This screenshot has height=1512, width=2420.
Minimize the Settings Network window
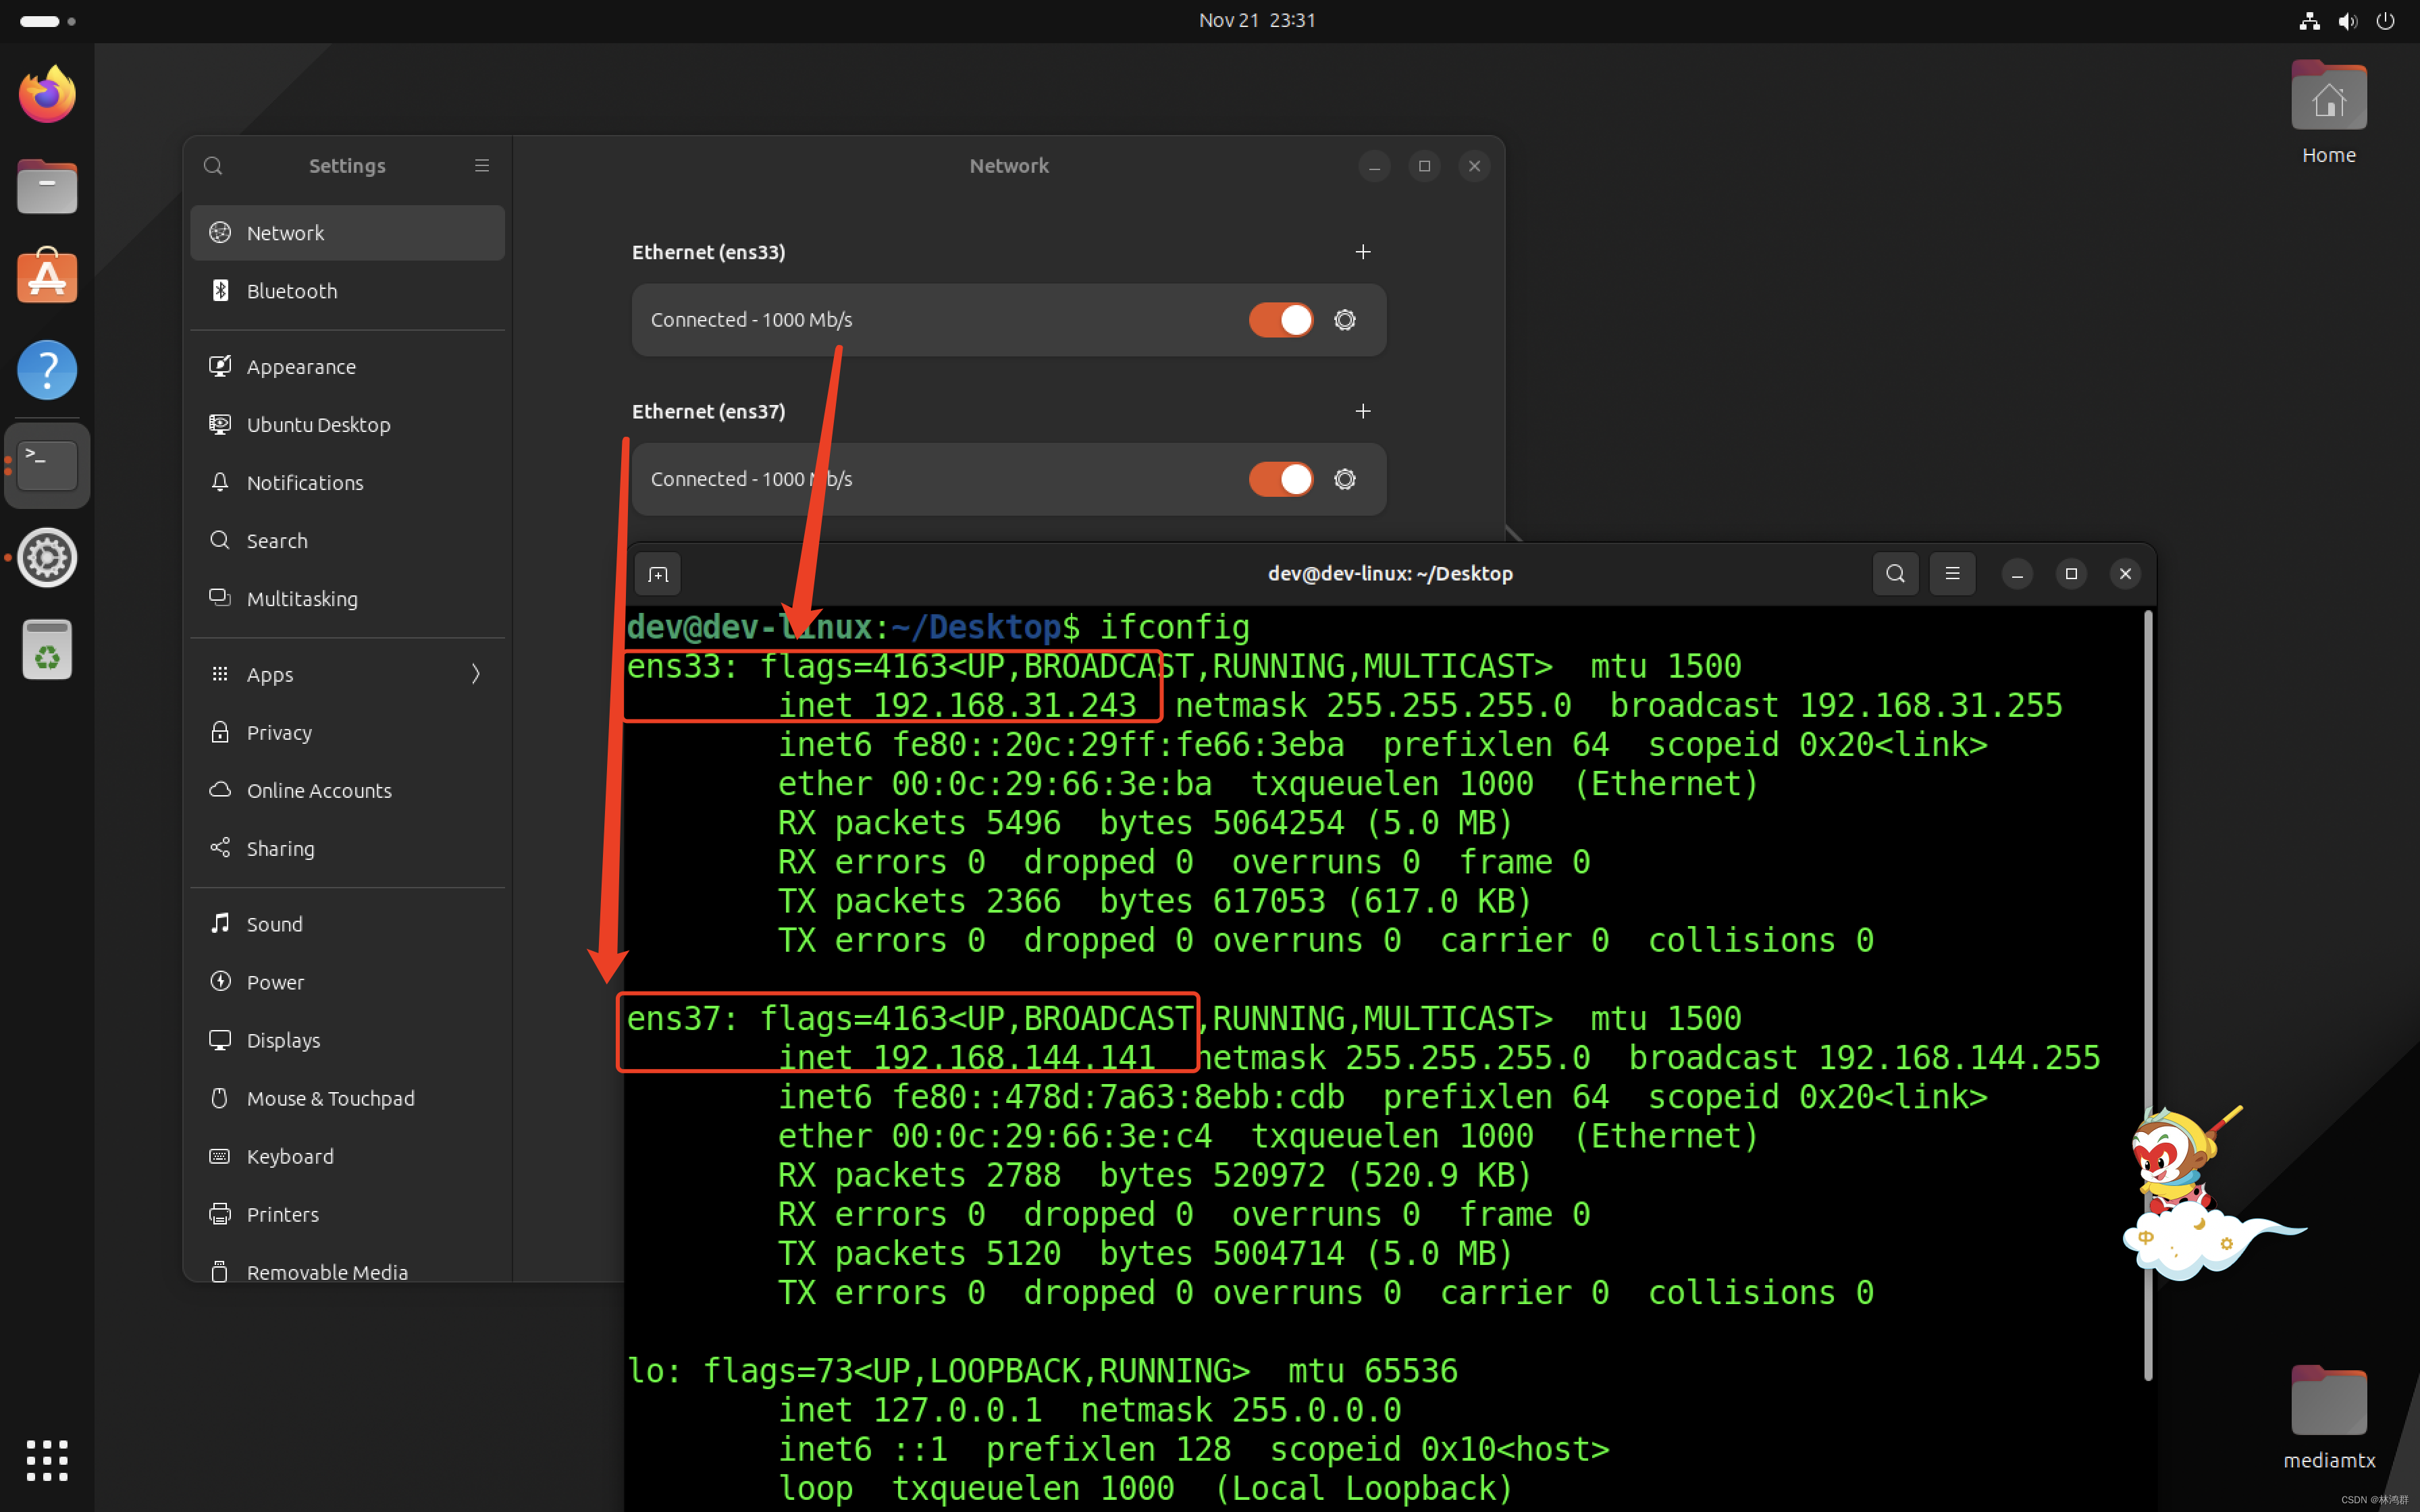pos(1374,166)
